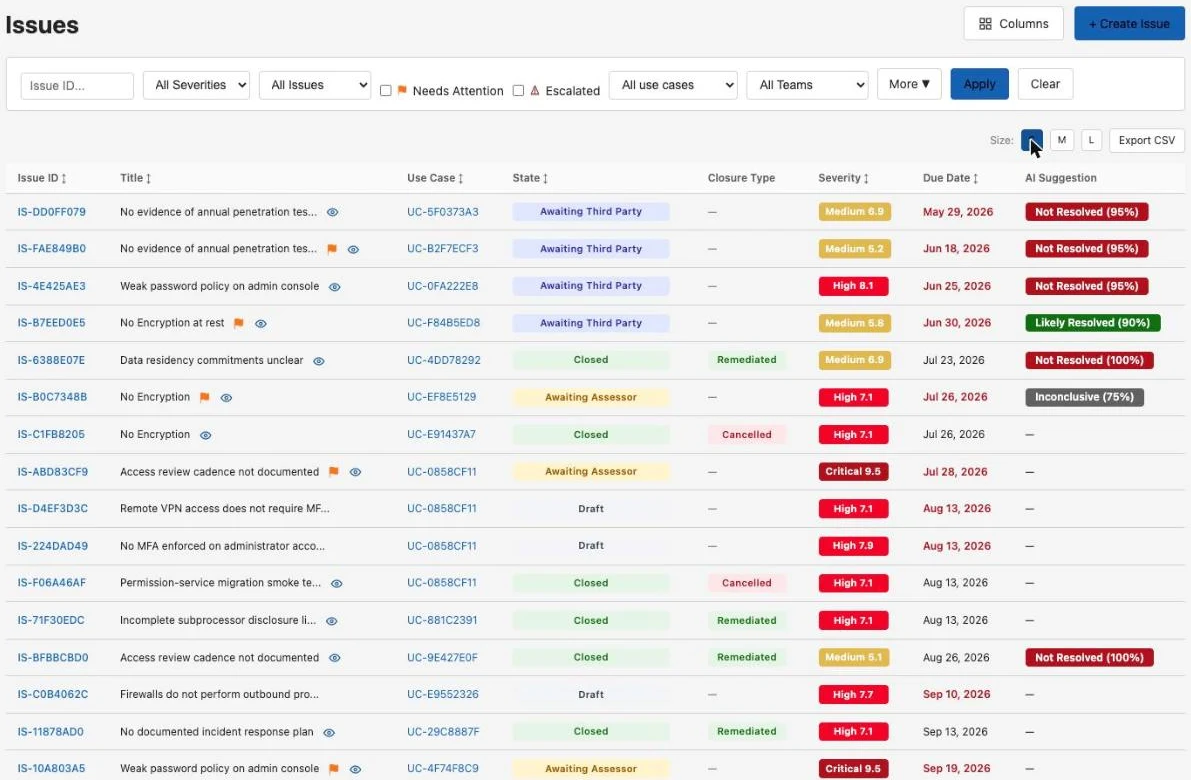Select size L row density
The height and width of the screenshot is (780, 1191).
click(x=1091, y=141)
